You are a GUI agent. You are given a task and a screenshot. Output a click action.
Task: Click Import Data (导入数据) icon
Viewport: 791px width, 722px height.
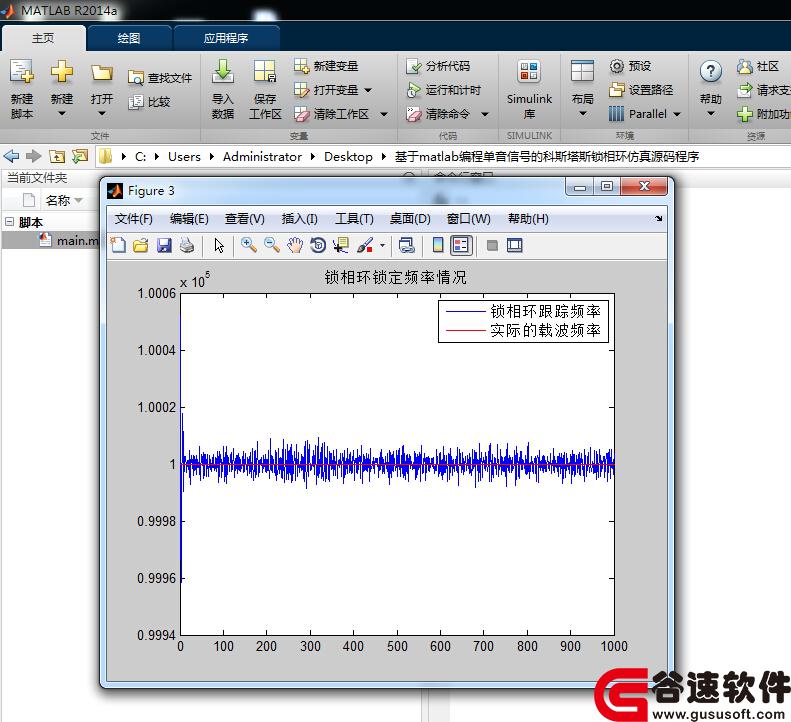click(222, 72)
